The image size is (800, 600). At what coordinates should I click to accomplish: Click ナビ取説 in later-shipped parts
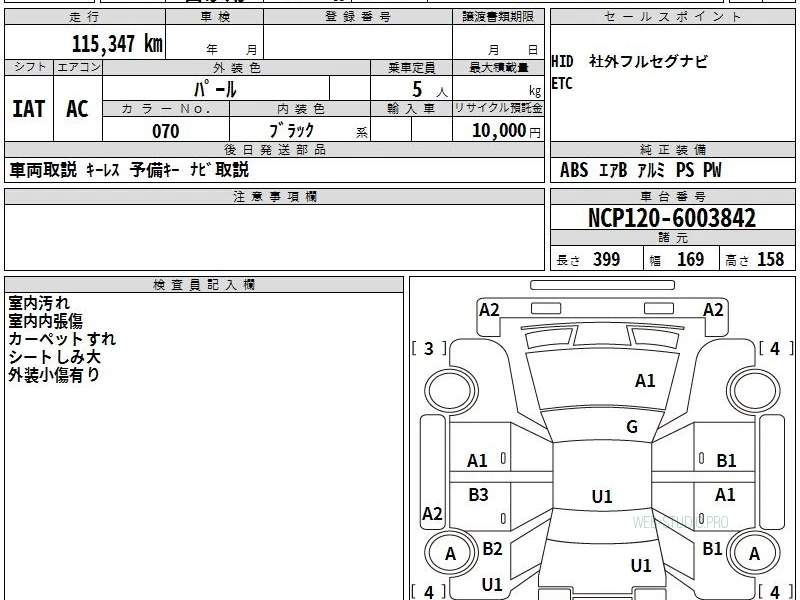coord(219,170)
